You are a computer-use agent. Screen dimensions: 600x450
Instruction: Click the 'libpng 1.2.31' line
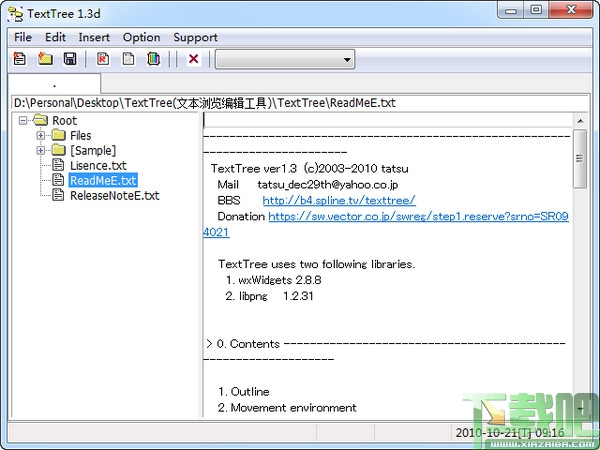coord(269,296)
